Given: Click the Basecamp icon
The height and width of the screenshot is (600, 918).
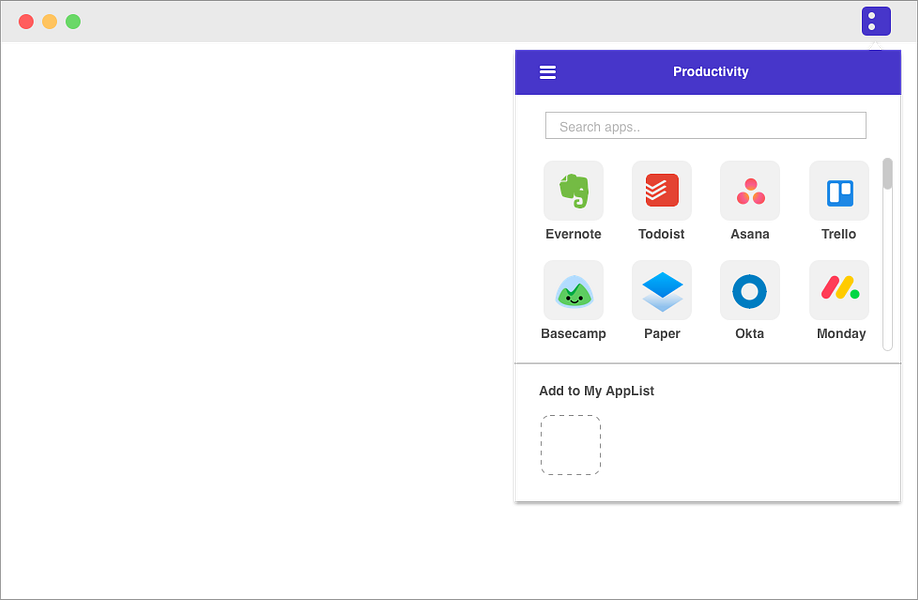Looking at the screenshot, I should [573, 290].
